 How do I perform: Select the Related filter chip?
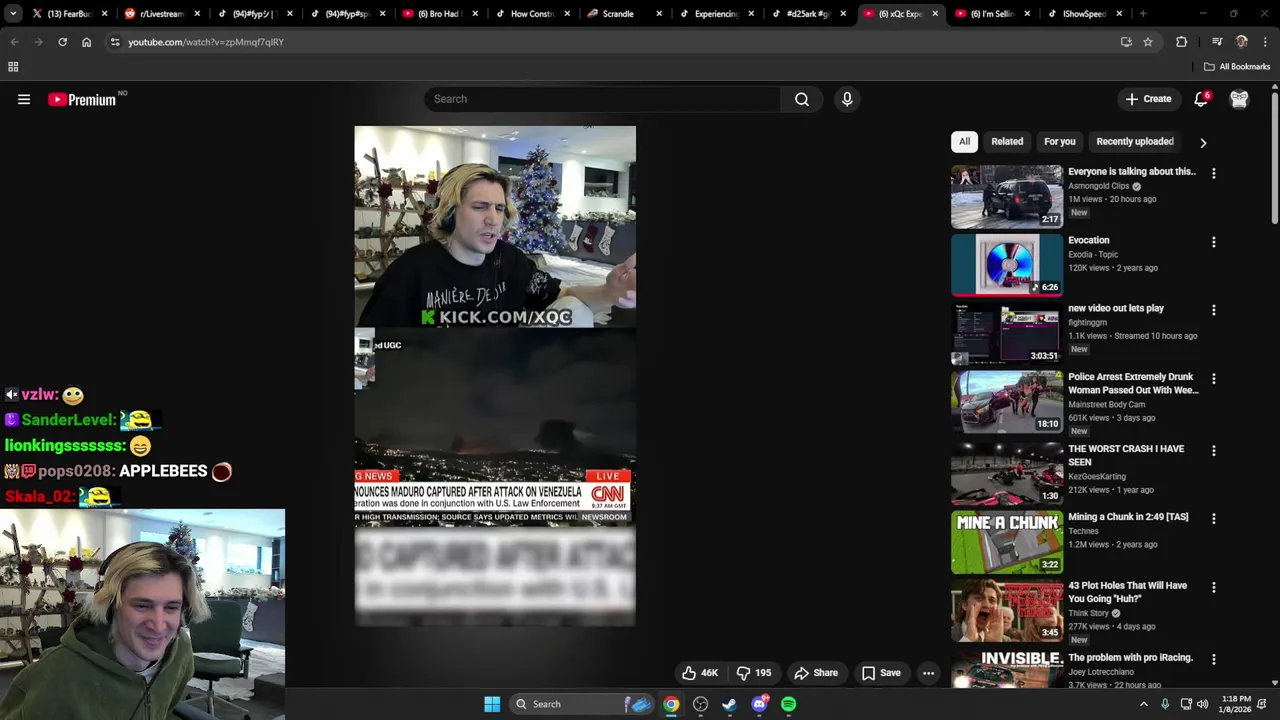[1007, 142]
